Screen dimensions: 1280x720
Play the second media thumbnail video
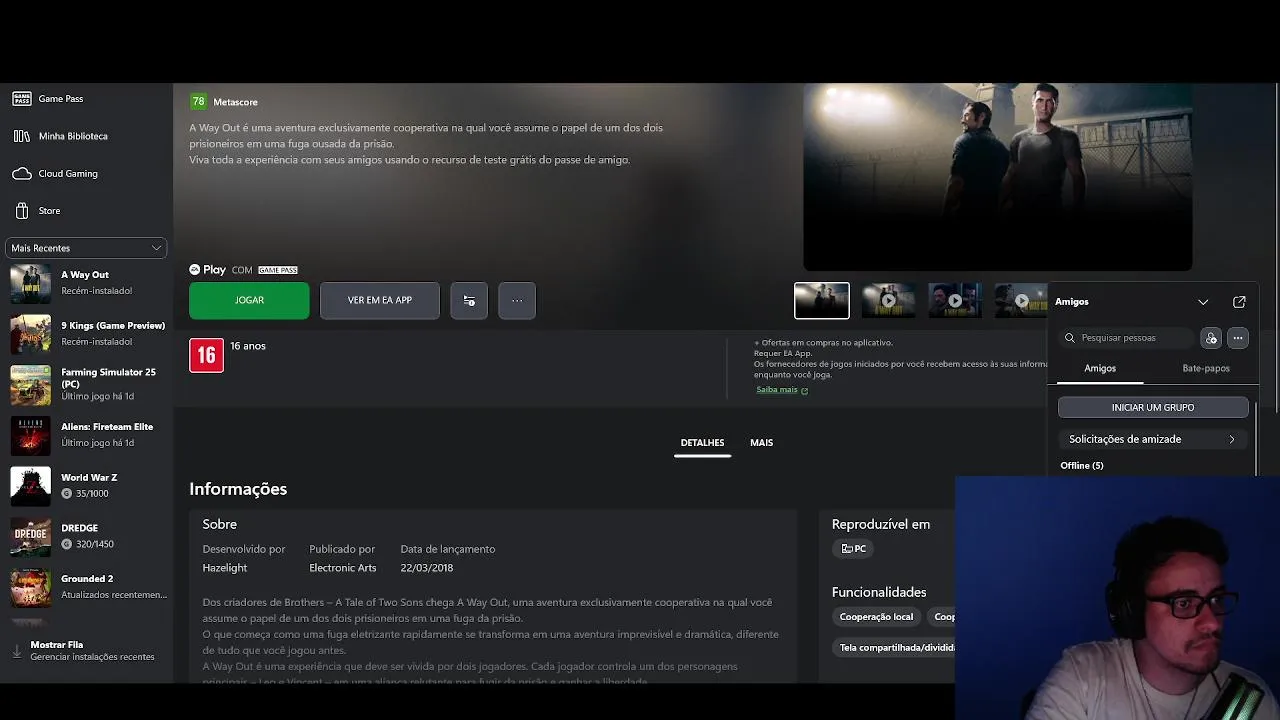click(888, 301)
